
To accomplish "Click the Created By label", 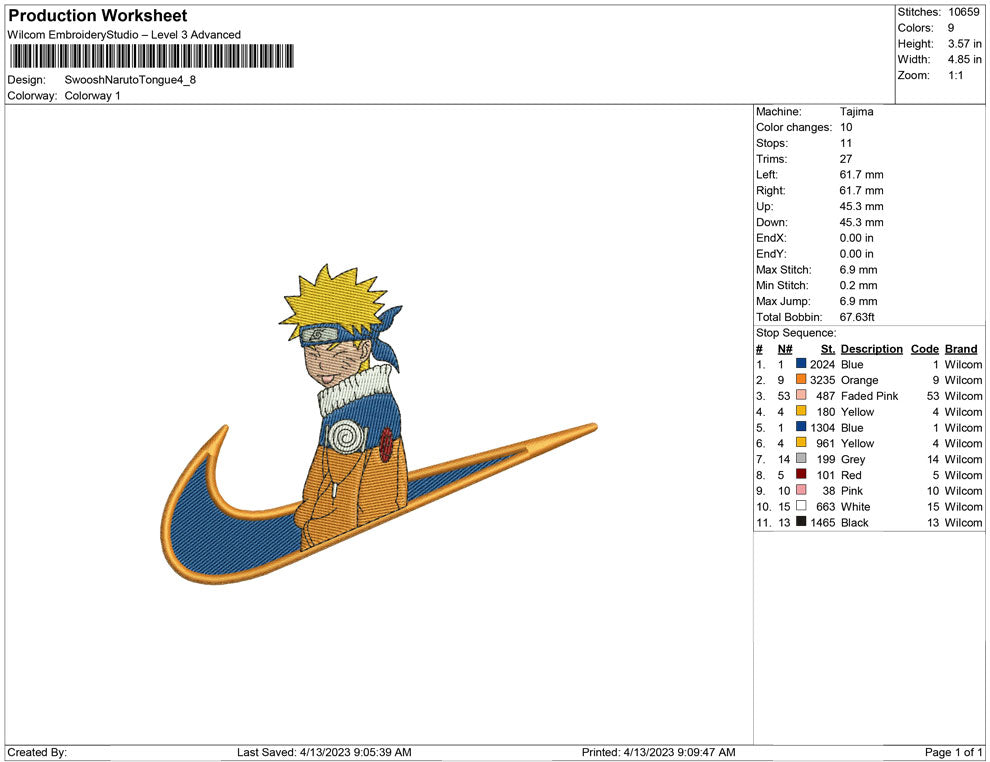I will pos(37,752).
